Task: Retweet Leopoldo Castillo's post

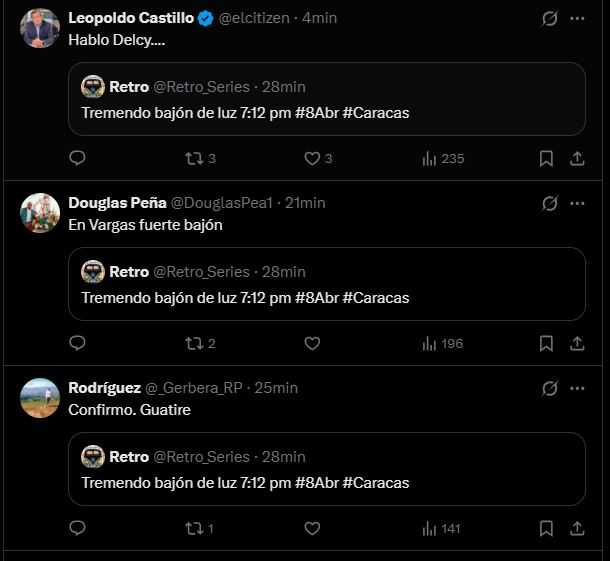Action: [x=195, y=158]
